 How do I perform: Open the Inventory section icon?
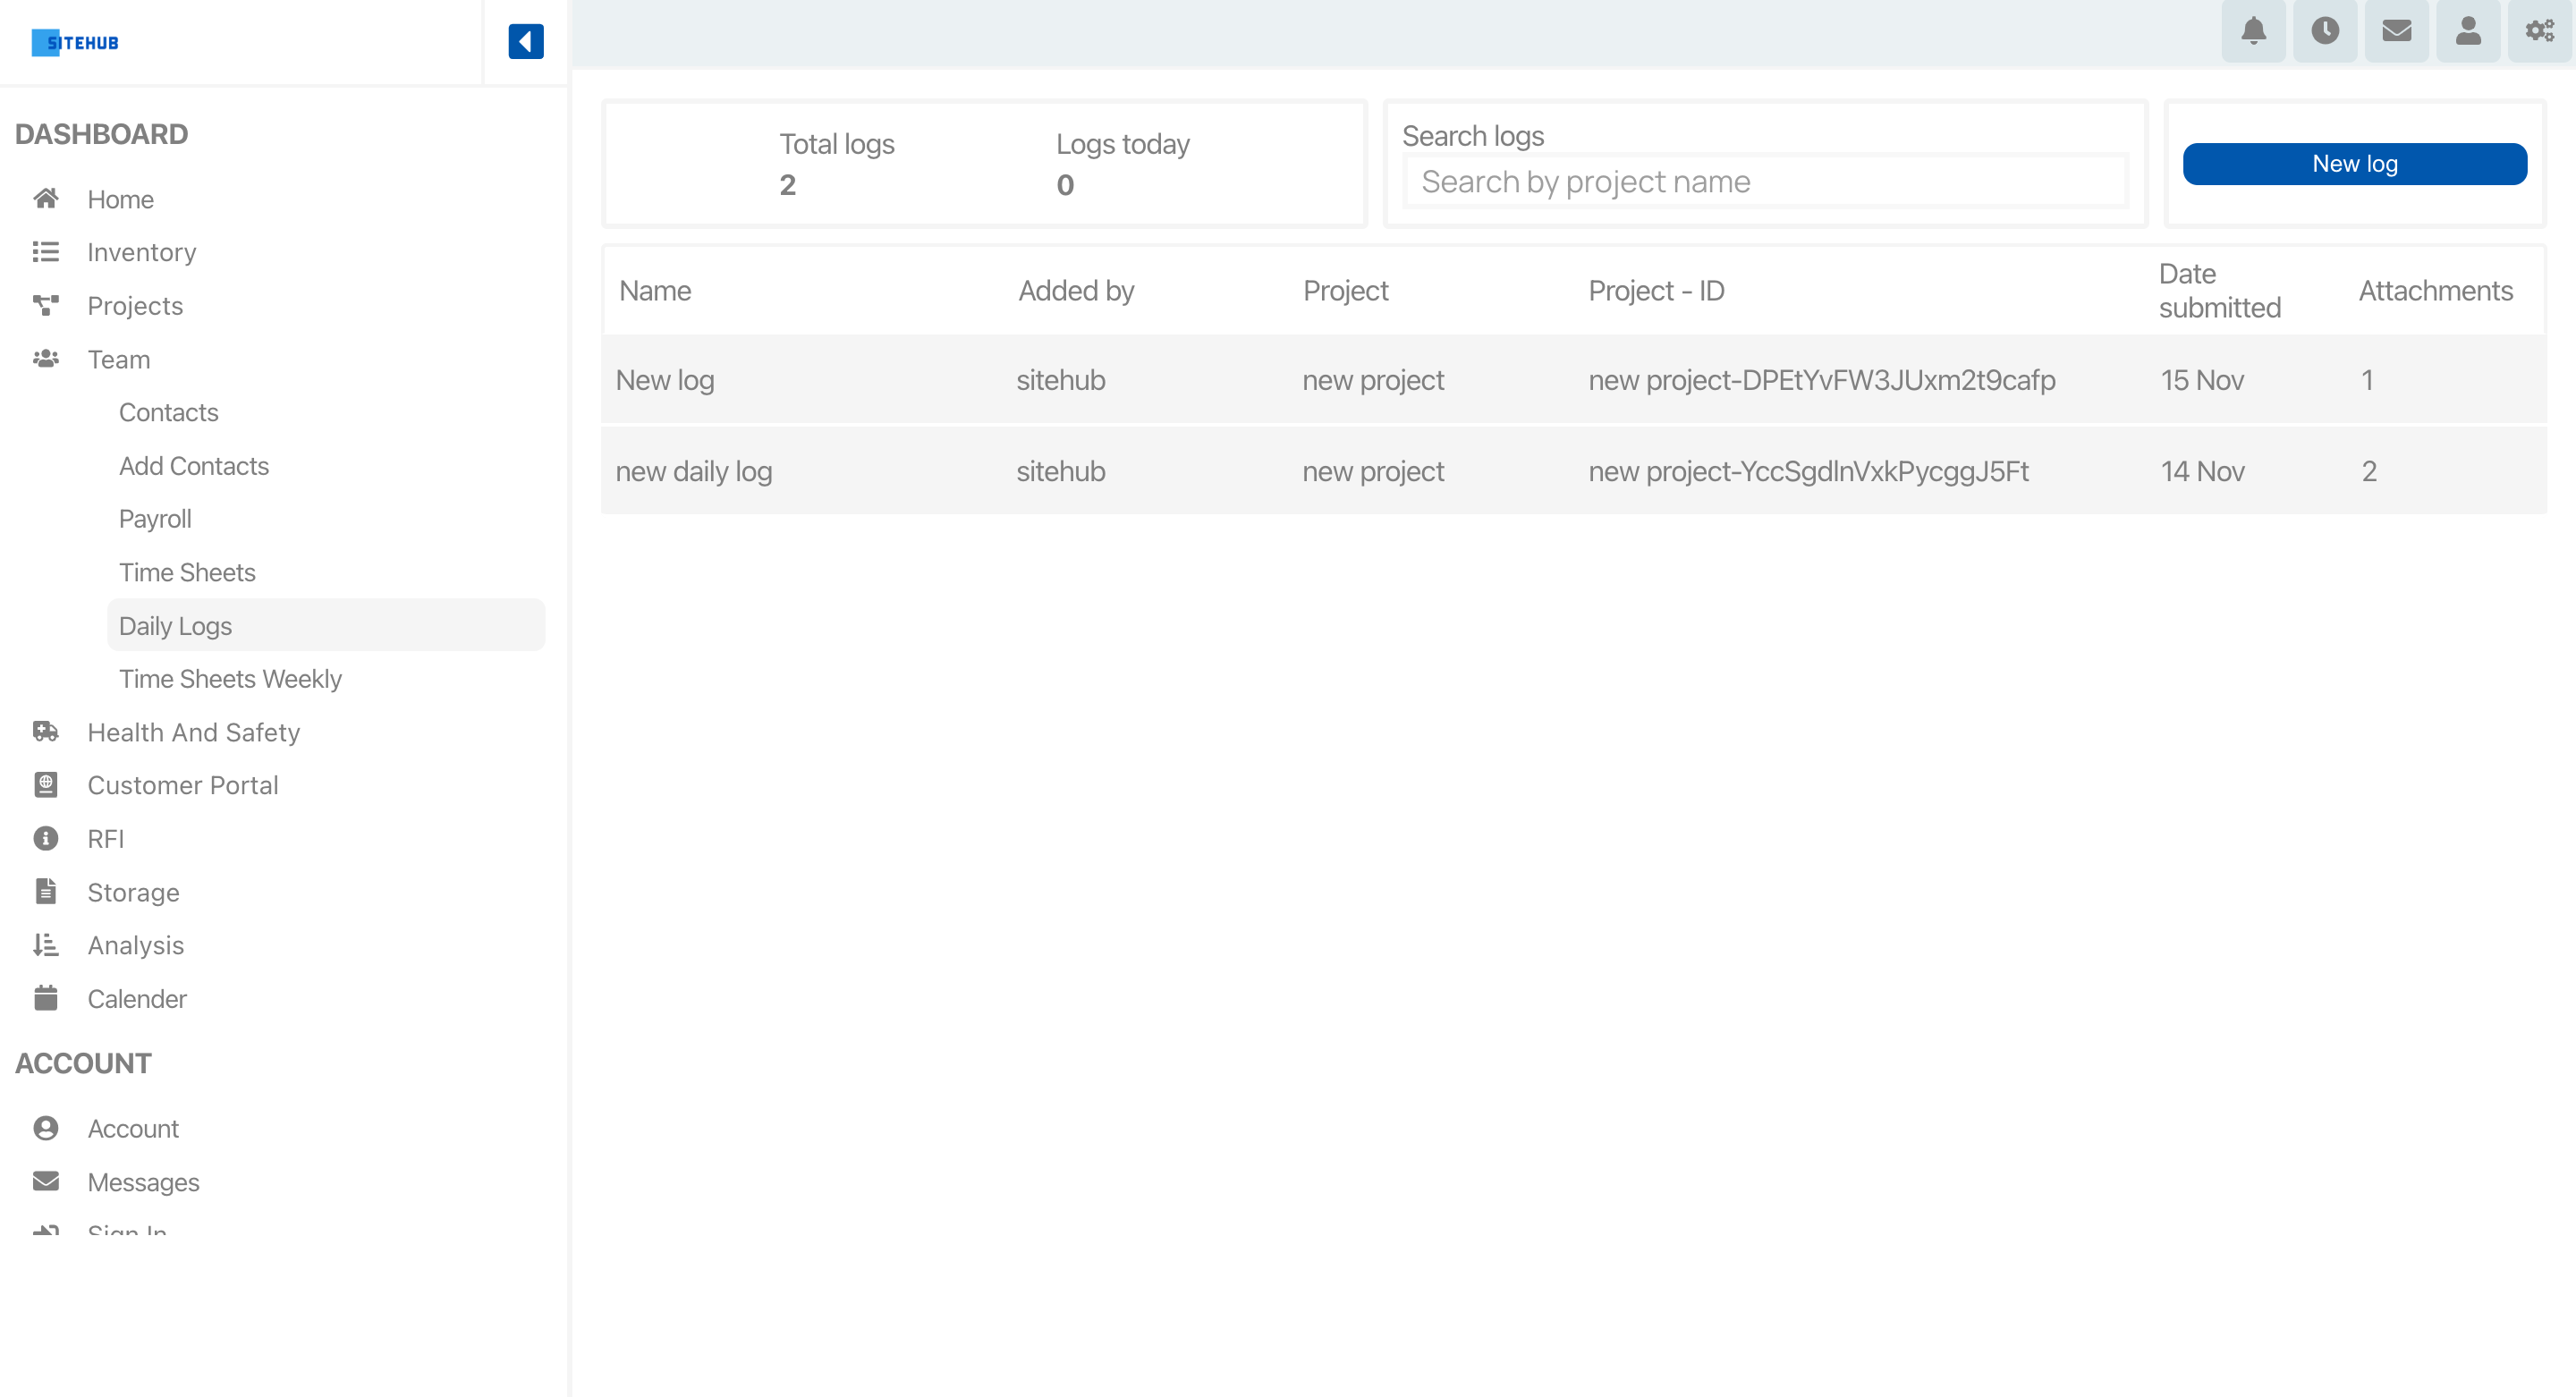(47, 251)
